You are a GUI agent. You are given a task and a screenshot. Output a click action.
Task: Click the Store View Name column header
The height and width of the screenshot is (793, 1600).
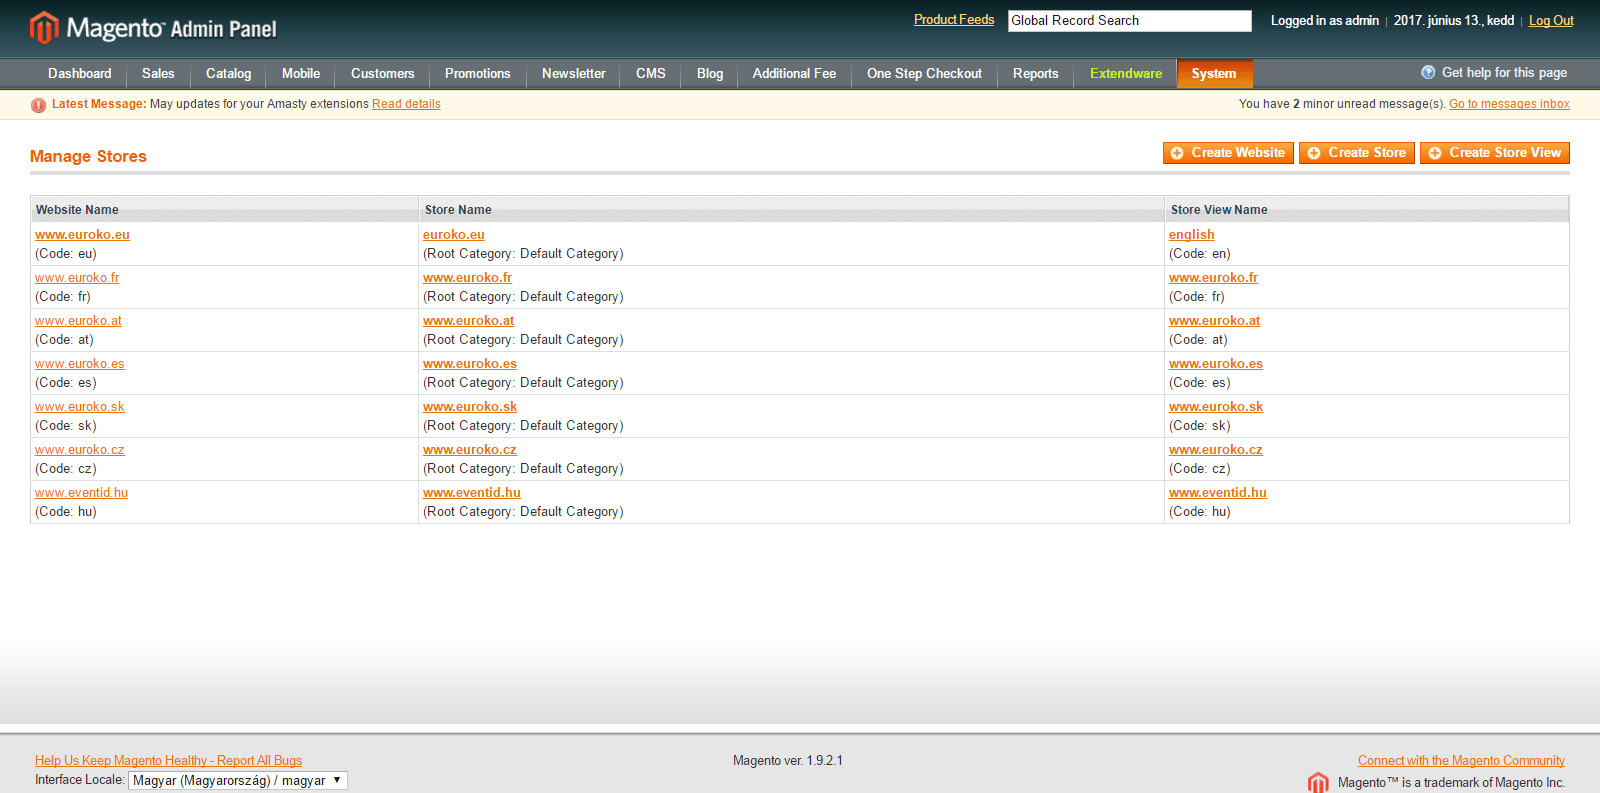point(1367,209)
